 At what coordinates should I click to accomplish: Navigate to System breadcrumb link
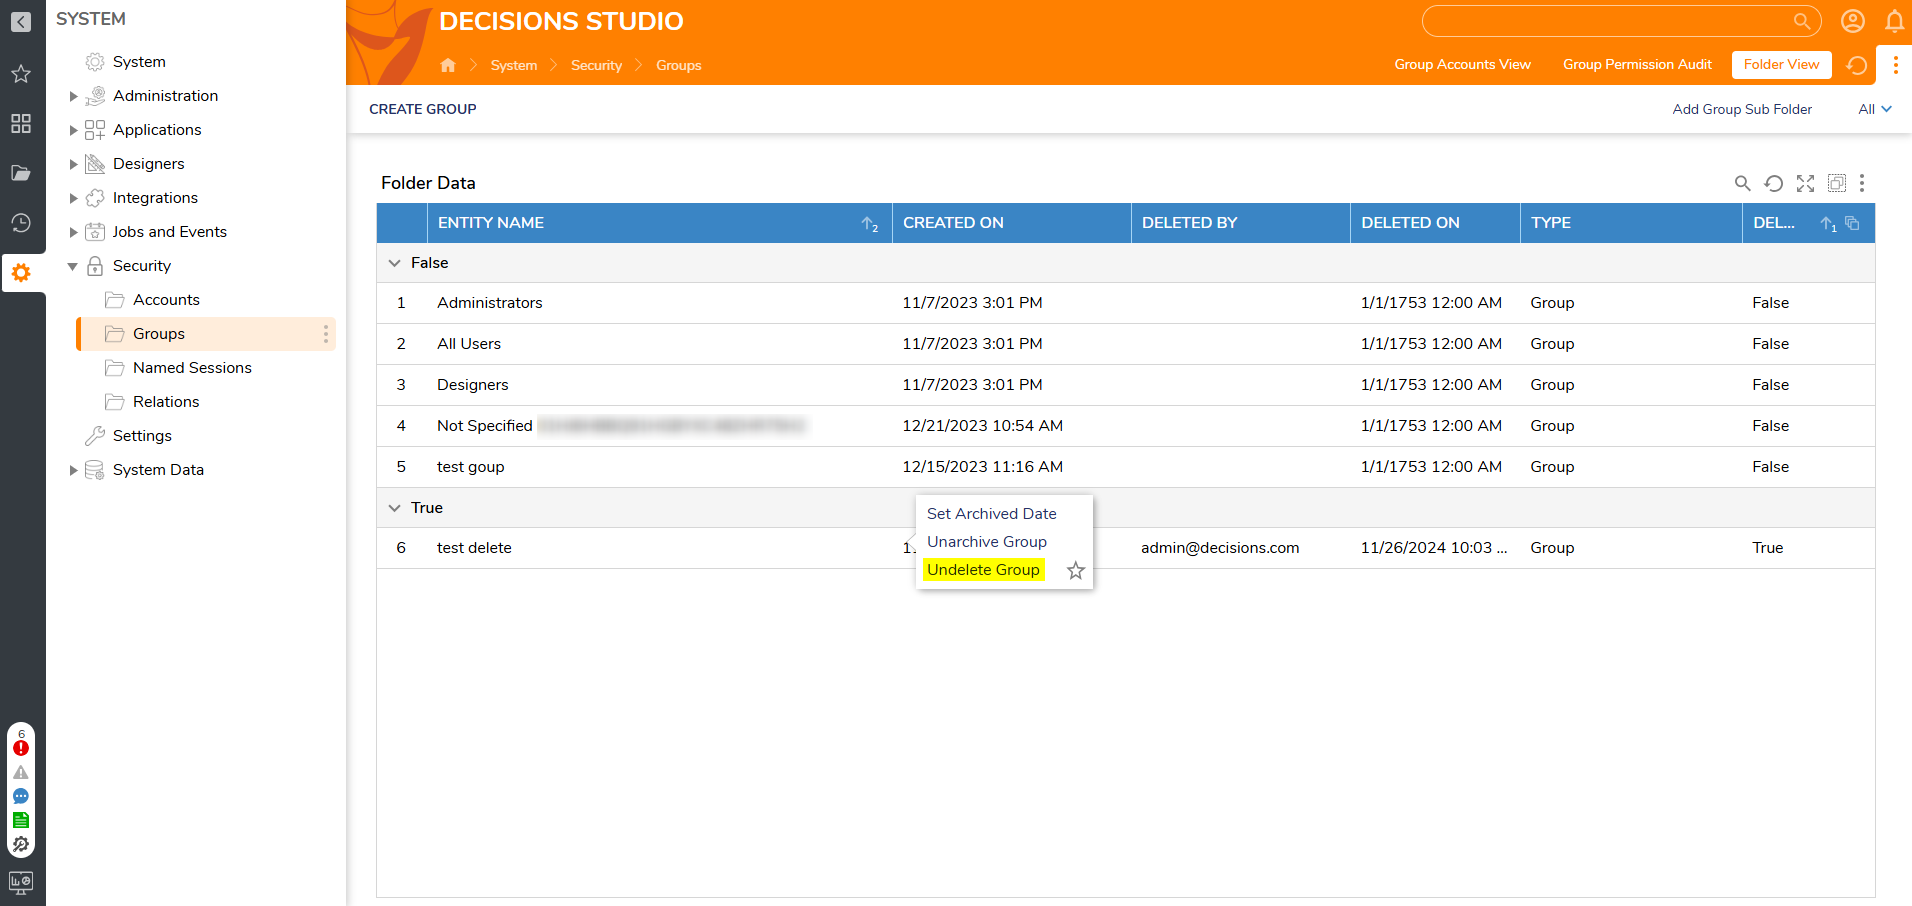(x=514, y=65)
